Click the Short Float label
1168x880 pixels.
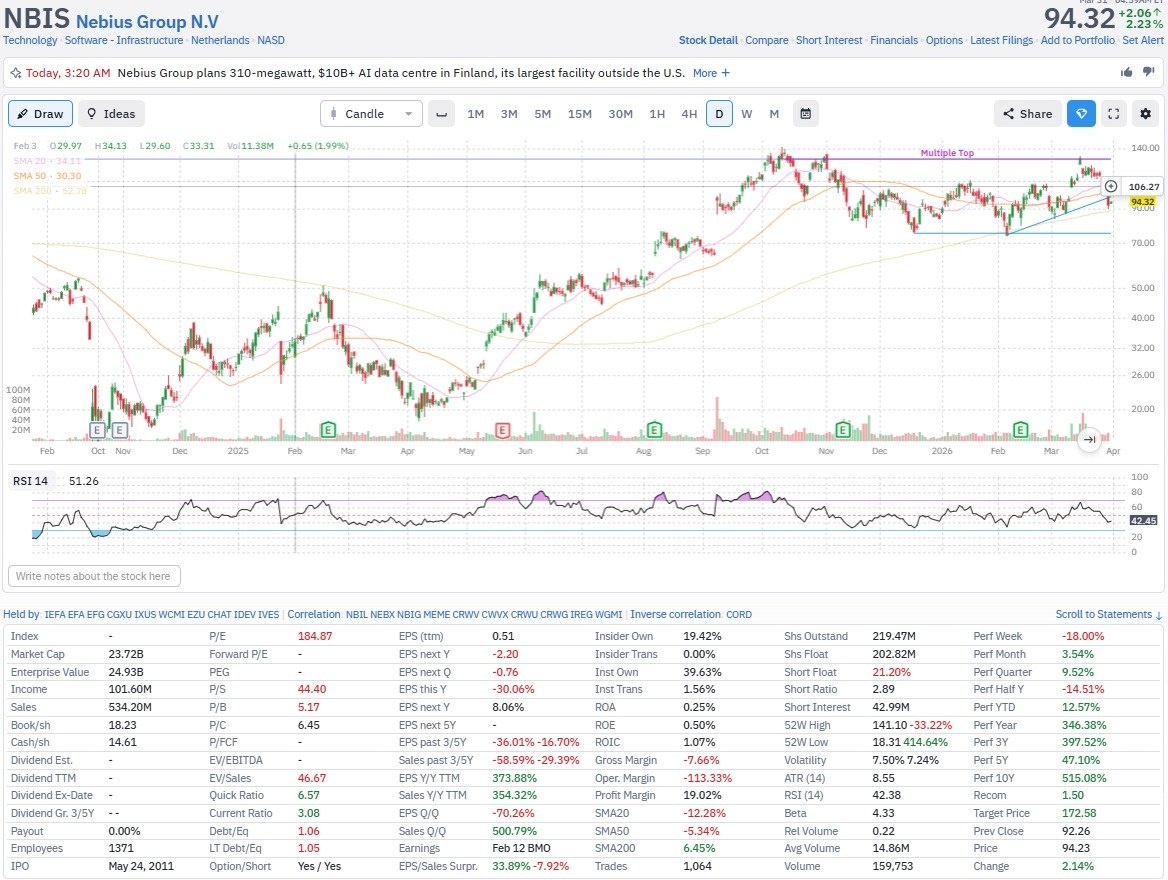[810, 672]
